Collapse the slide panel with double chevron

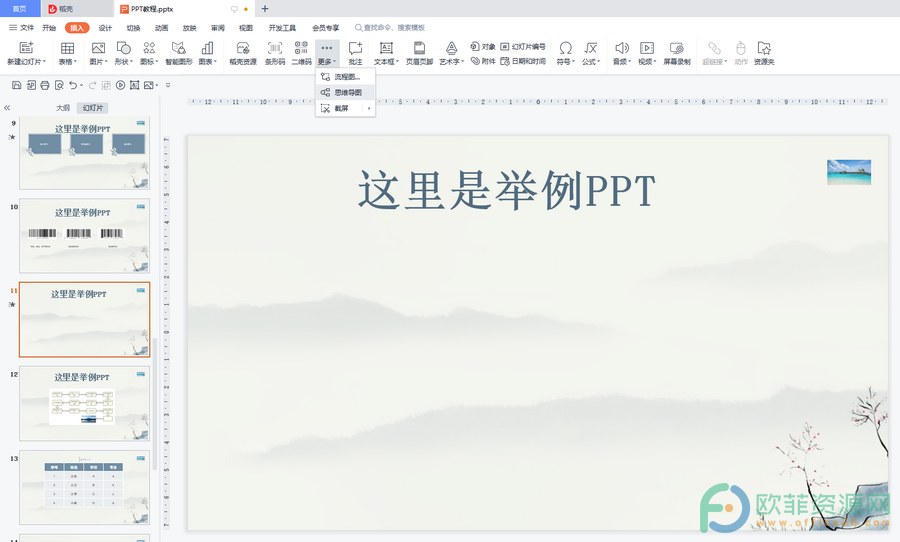point(7,108)
